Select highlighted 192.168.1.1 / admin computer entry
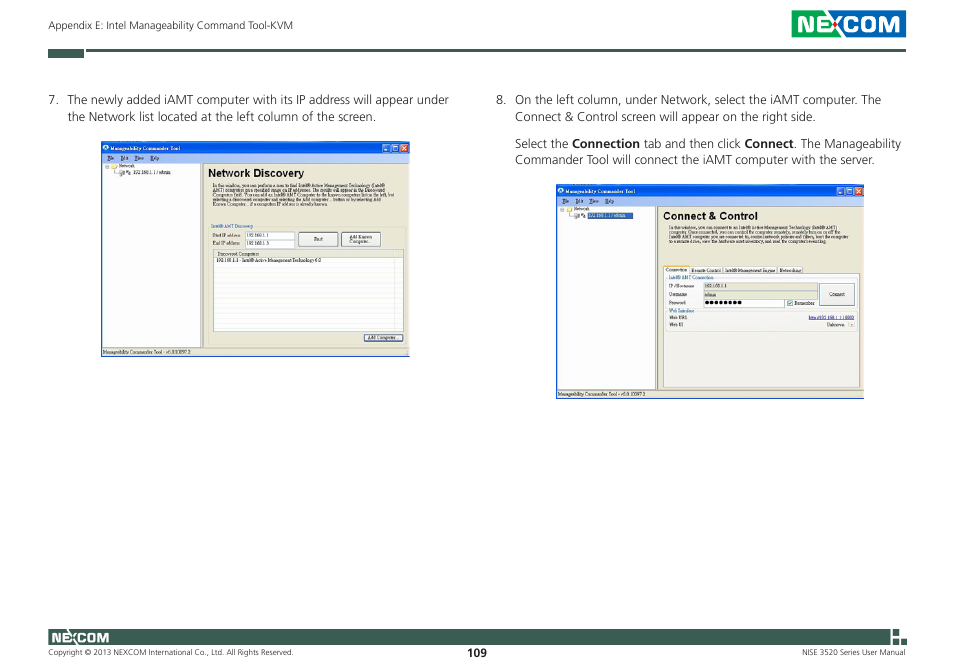 (x=610, y=216)
